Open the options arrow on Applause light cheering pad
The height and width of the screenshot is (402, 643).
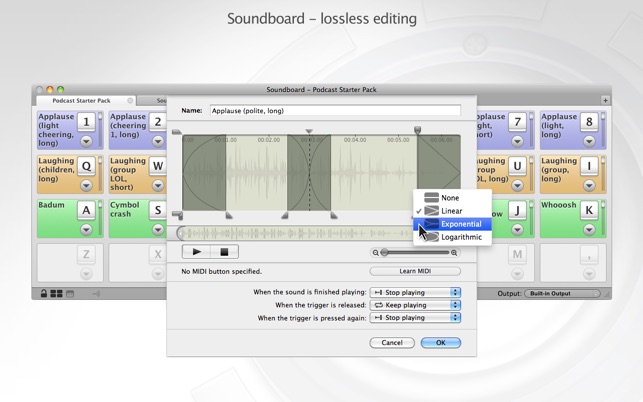87,142
